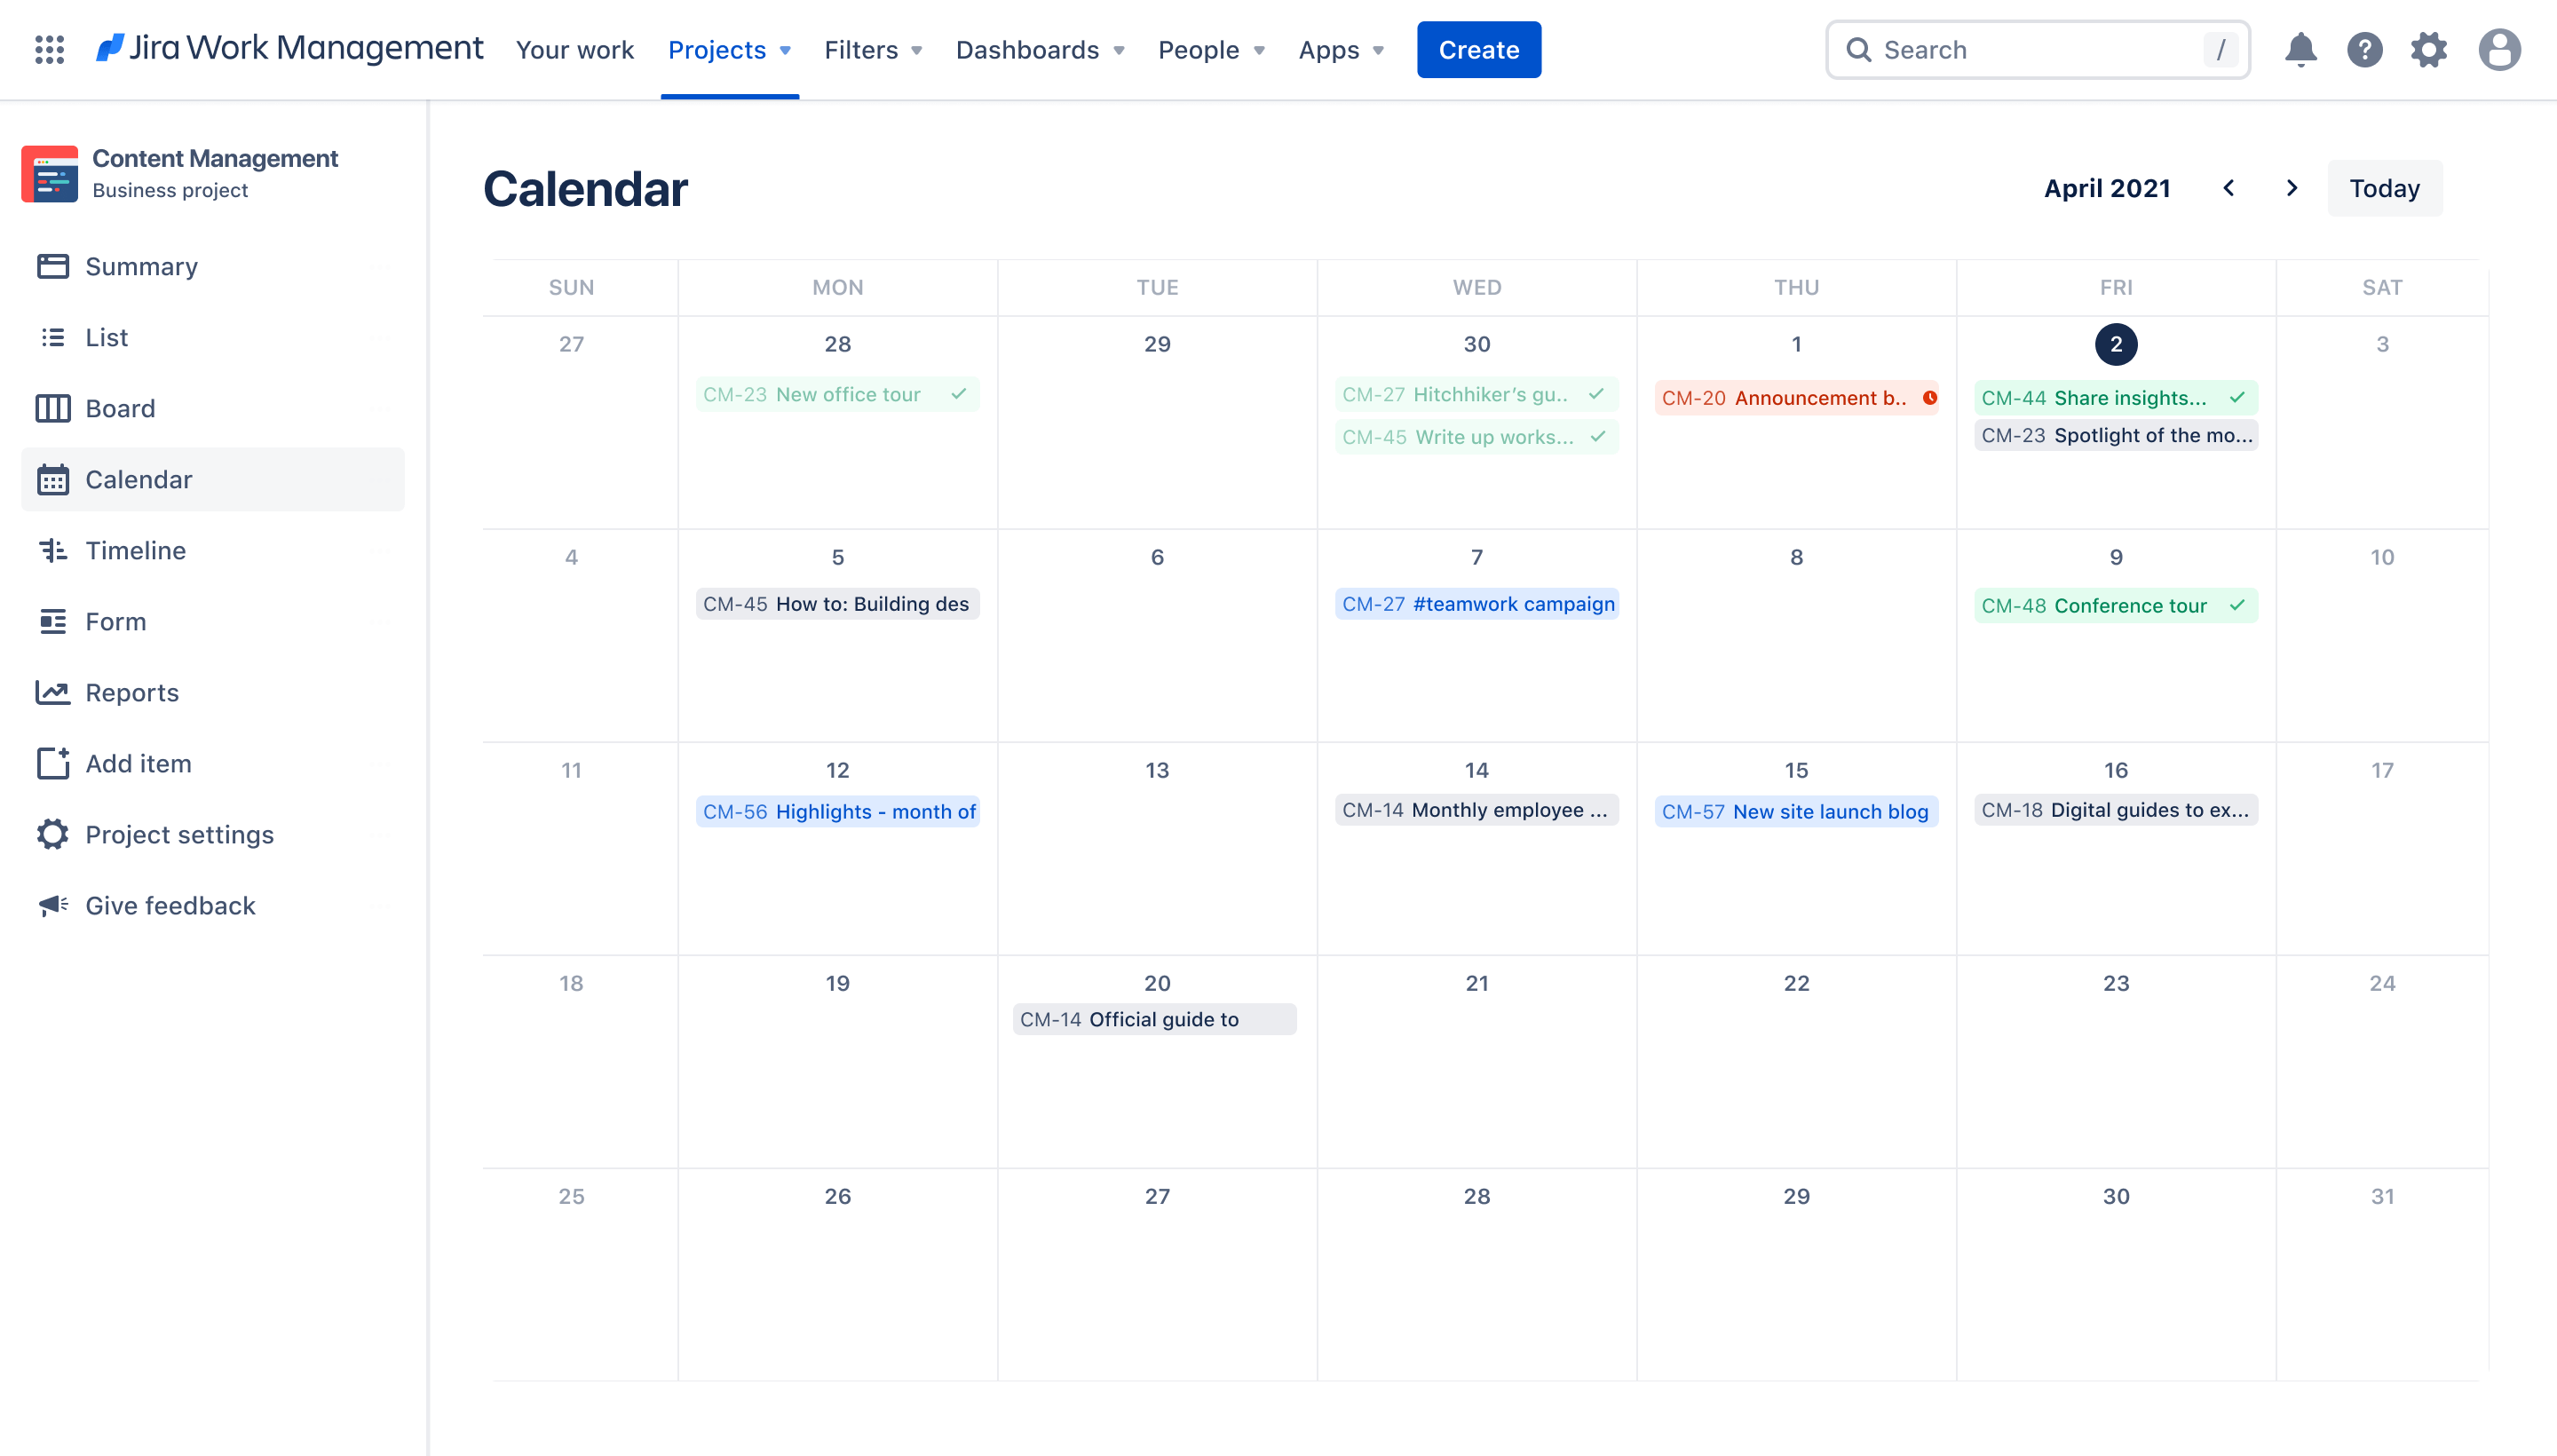This screenshot has height=1456, width=2557.
Task: Select the Your work menu item
Action: 574,49
